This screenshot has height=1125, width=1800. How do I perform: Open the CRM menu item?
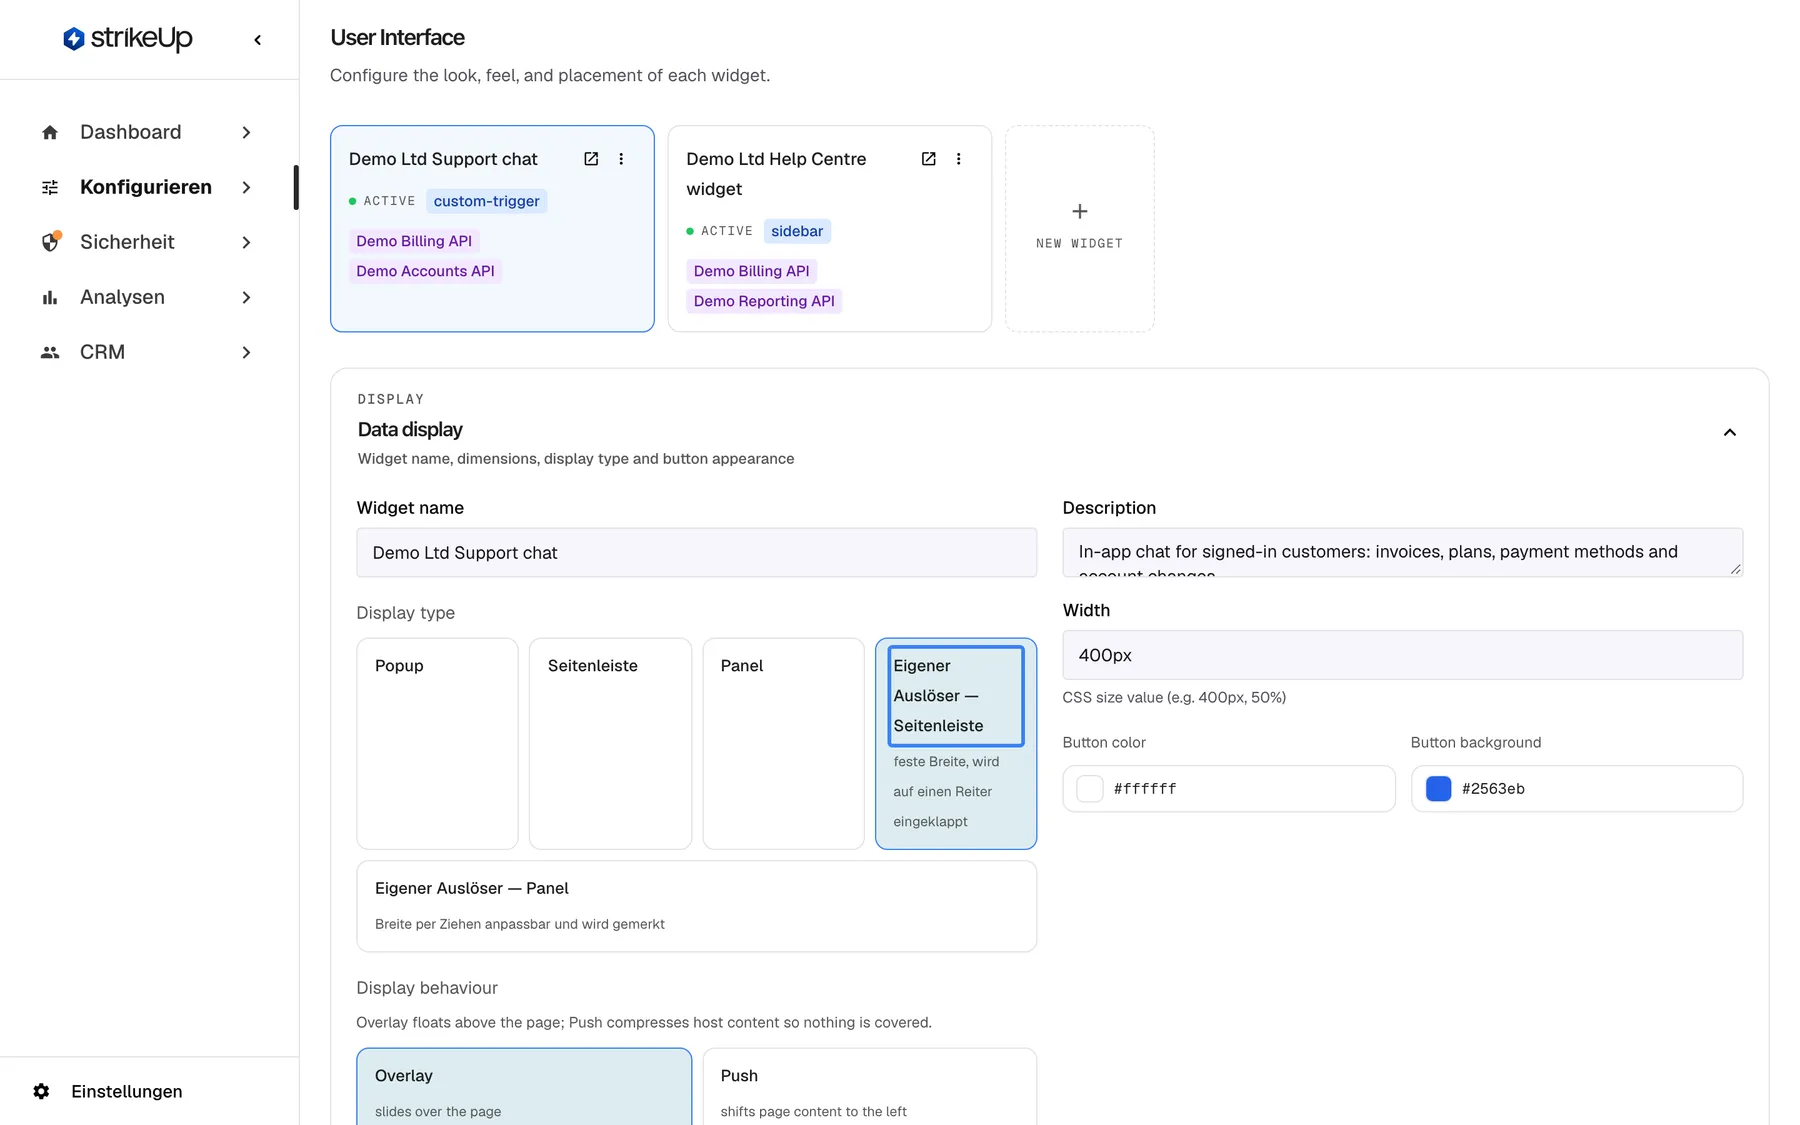148,352
